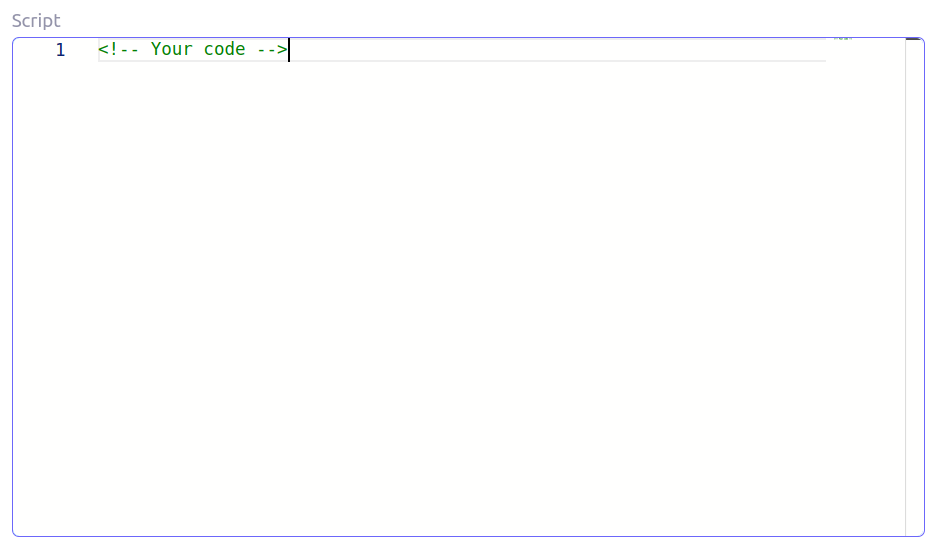Click the middle of the vertical scrollbar track
Screen dimensions: 935x544
913,287
